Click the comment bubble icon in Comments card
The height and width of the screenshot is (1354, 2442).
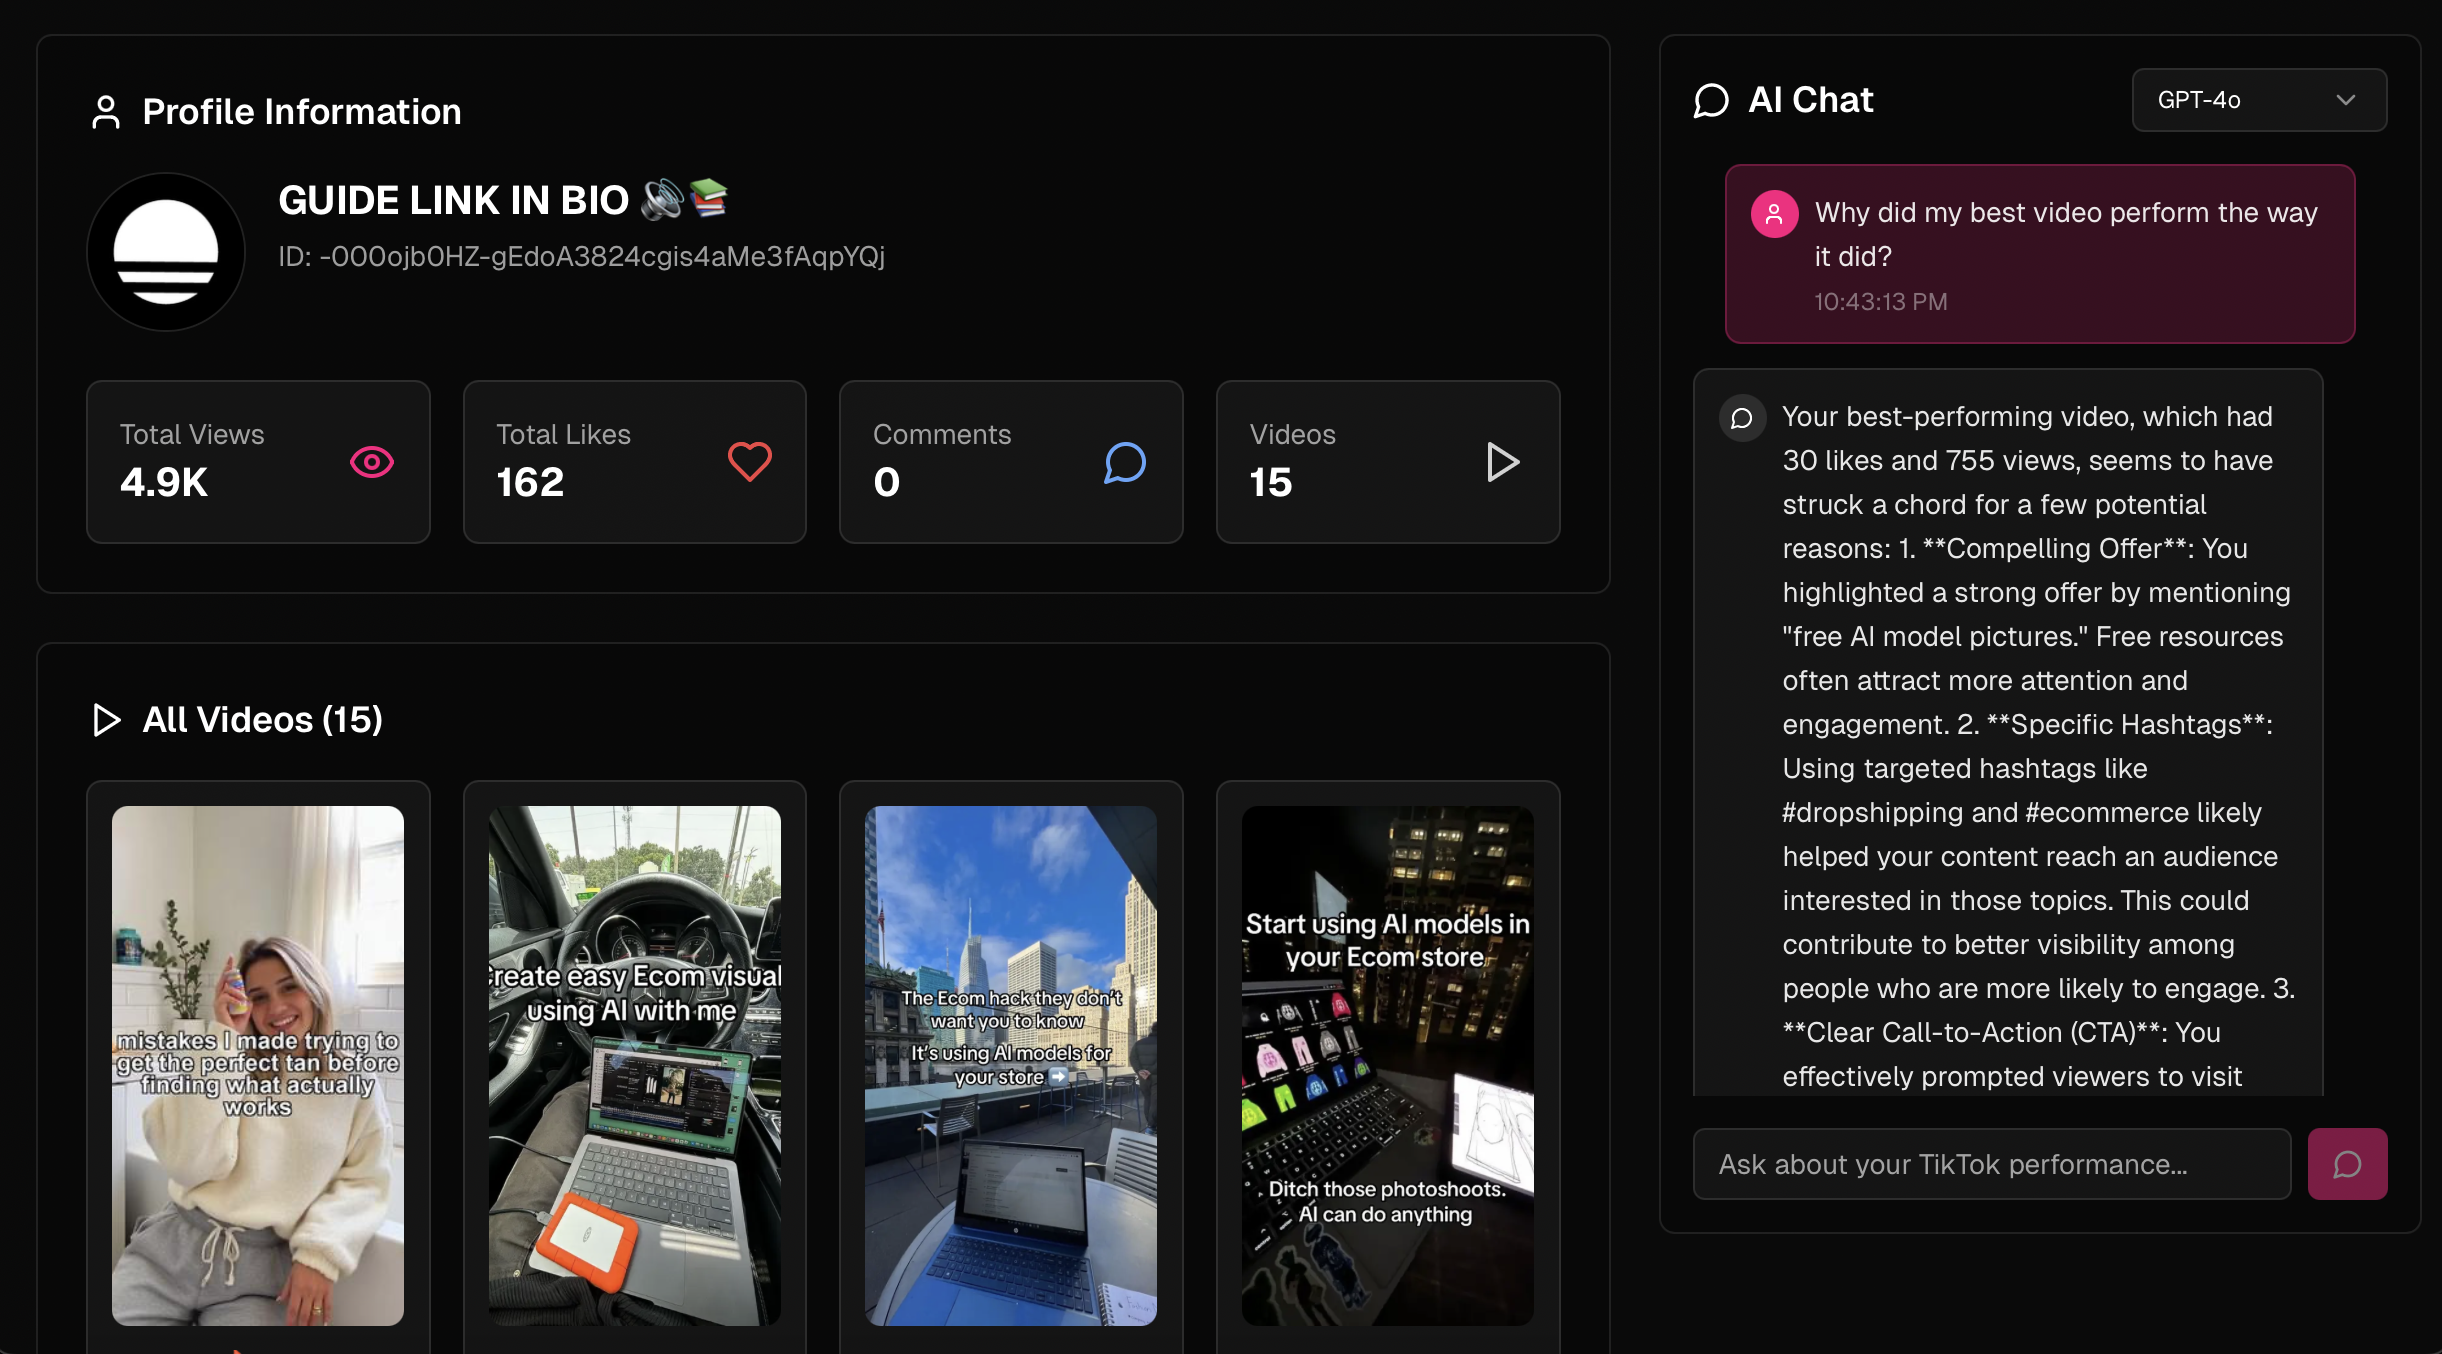tap(1125, 462)
